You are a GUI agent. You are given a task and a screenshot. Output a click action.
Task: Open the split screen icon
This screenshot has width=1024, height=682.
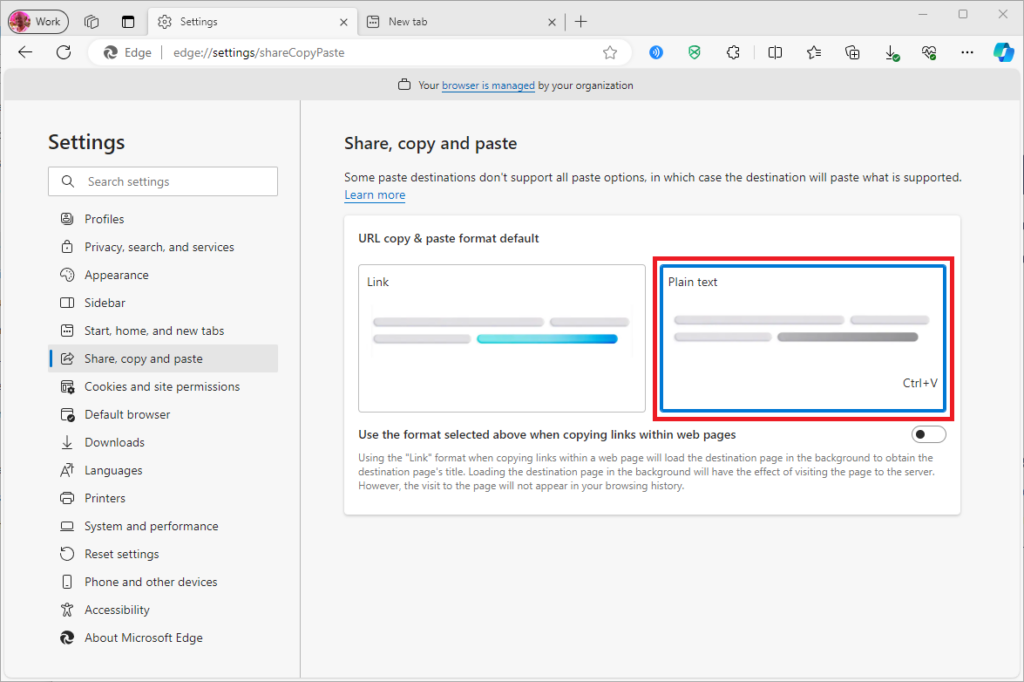pyautogui.click(x=775, y=52)
